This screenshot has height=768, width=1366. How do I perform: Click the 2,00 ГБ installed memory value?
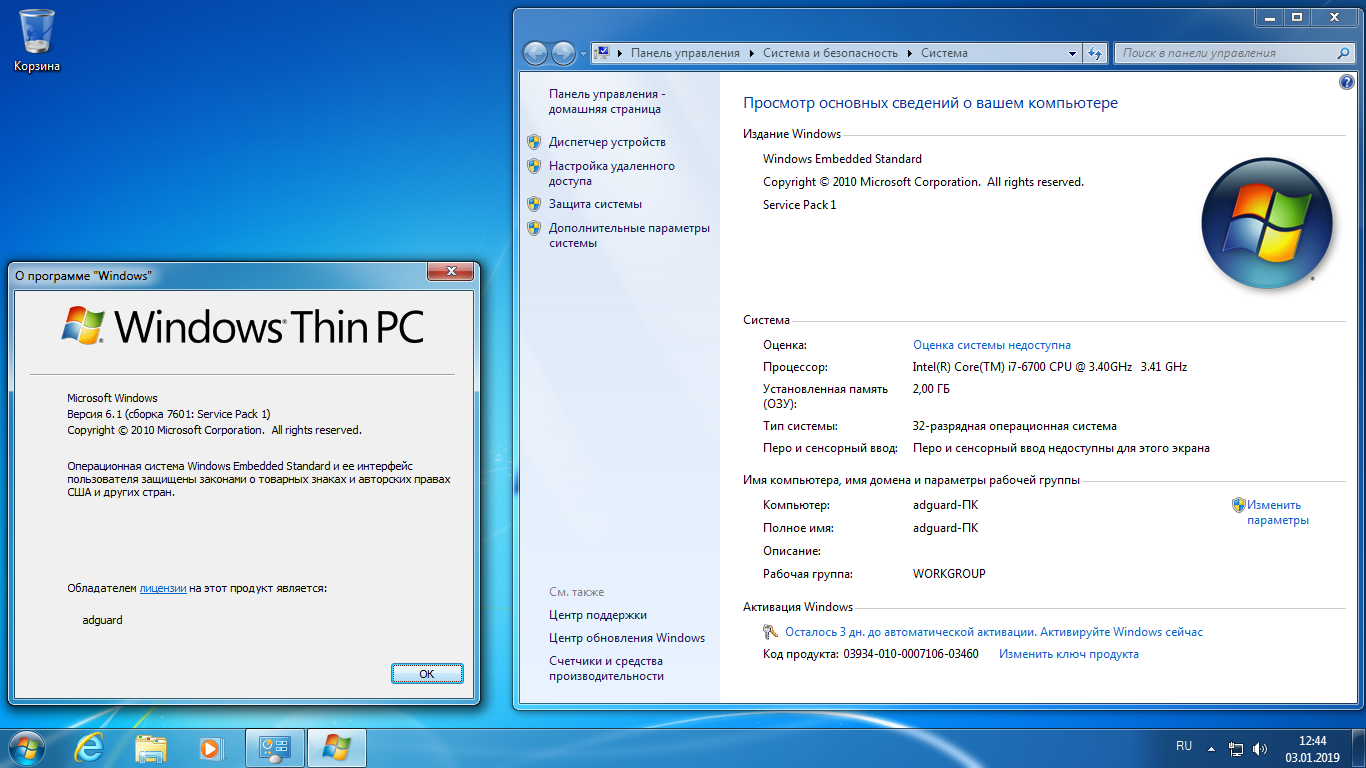(931, 389)
